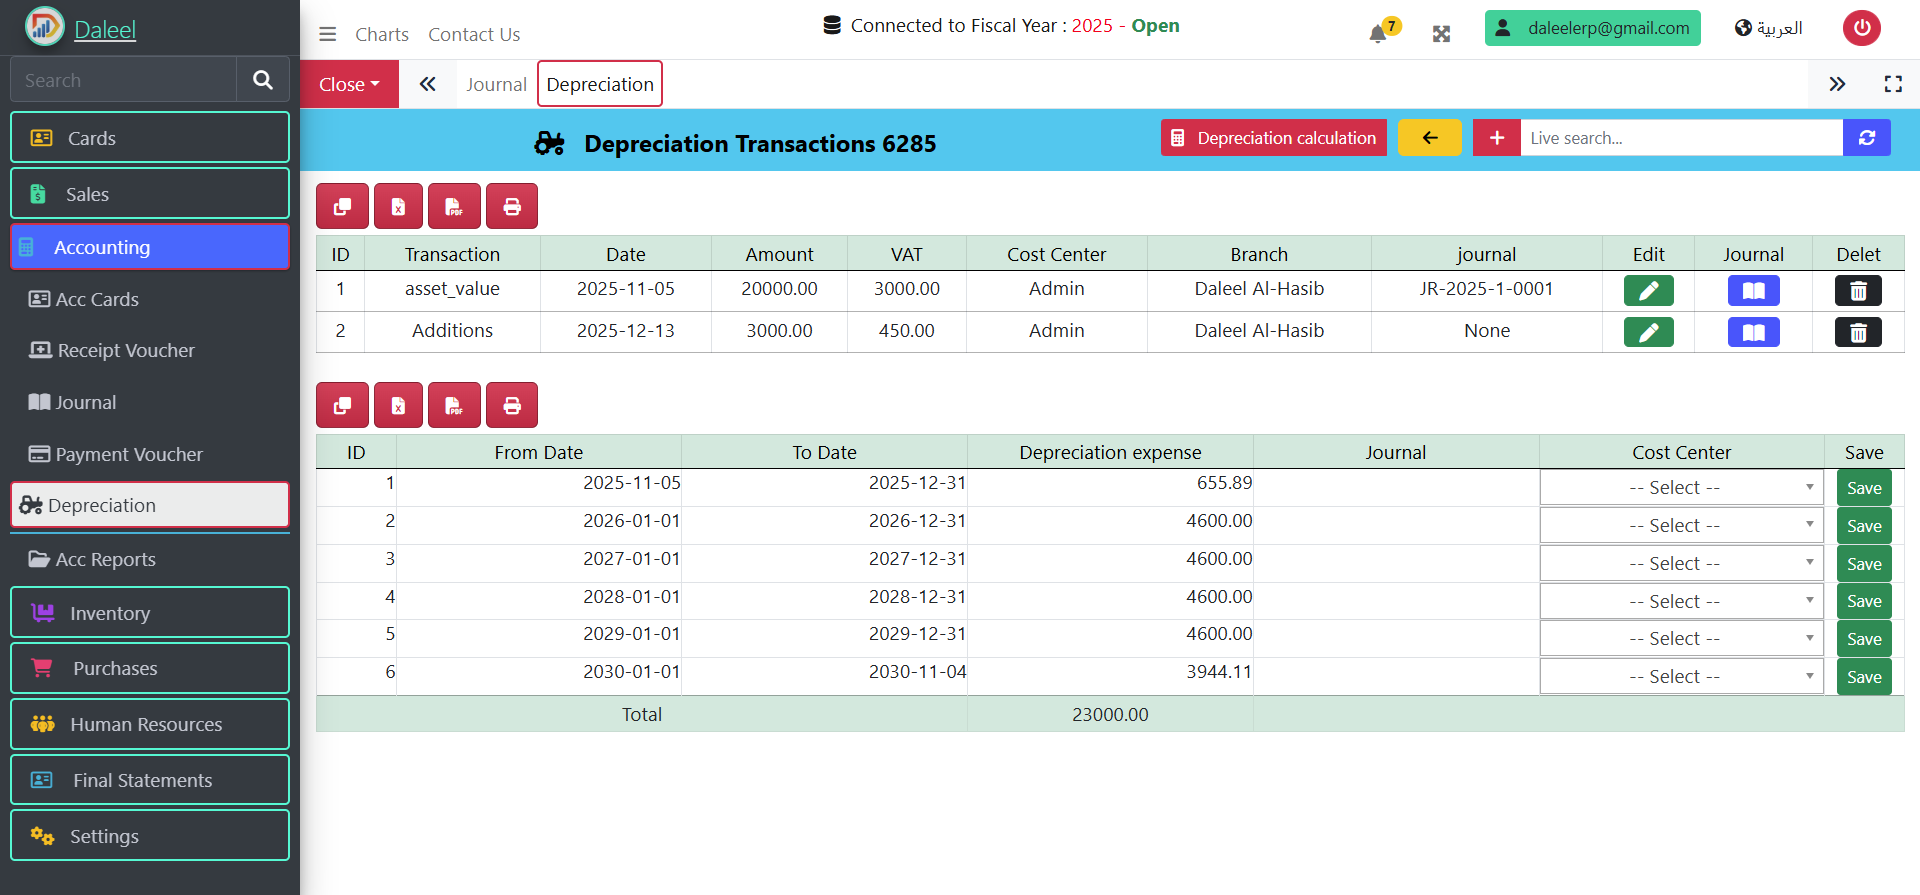Open Cost Center select for 2025-11-05 row
1920x895 pixels.
(x=1682, y=488)
